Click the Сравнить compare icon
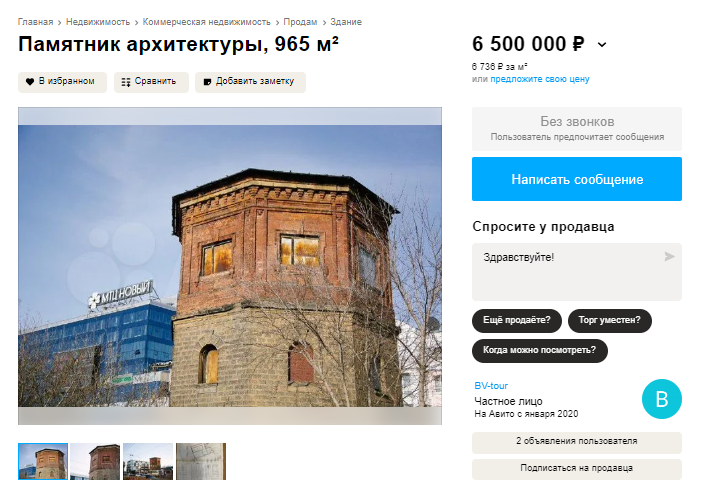Image resolution: width=702 pixels, height=497 pixels. pos(126,82)
